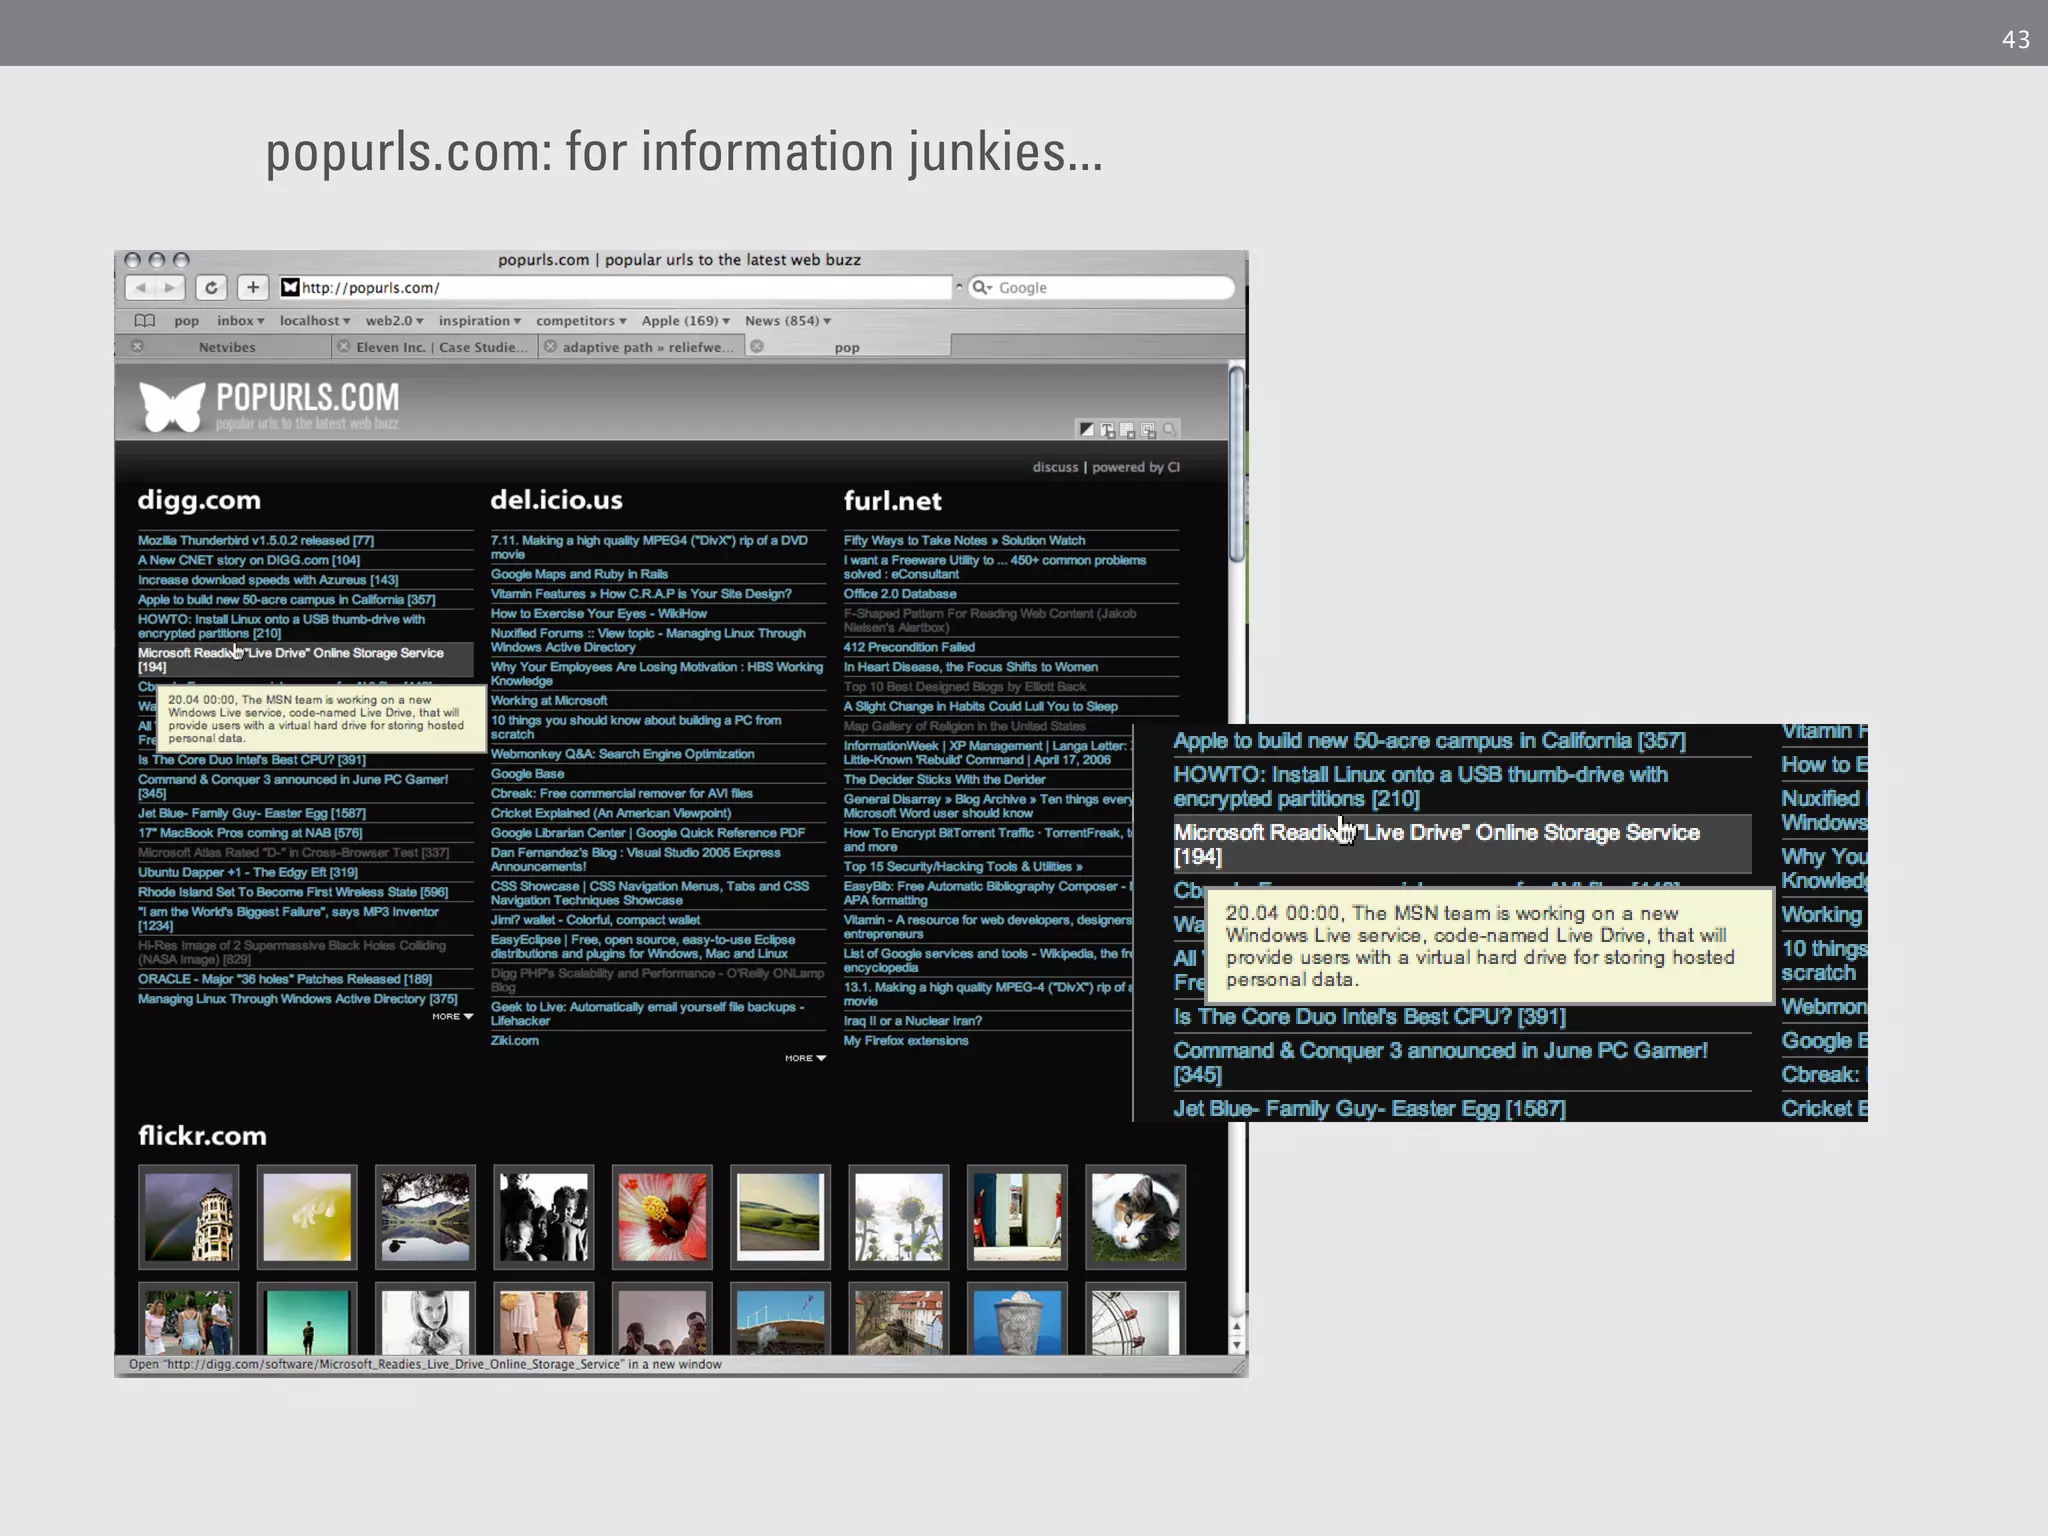This screenshot has width=2048, height=1536.
Task: Open the calico cat flickr photo
Action: point(1135,1217)
